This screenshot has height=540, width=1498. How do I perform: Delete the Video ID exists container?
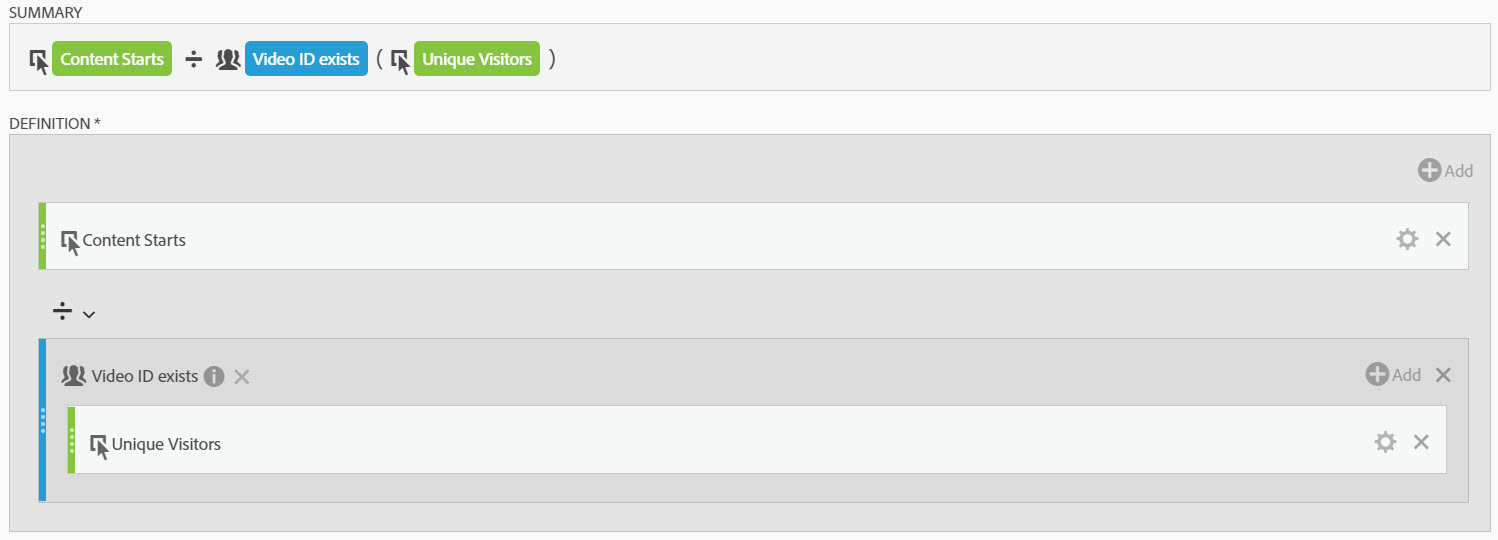click(x=1443, y=375)
